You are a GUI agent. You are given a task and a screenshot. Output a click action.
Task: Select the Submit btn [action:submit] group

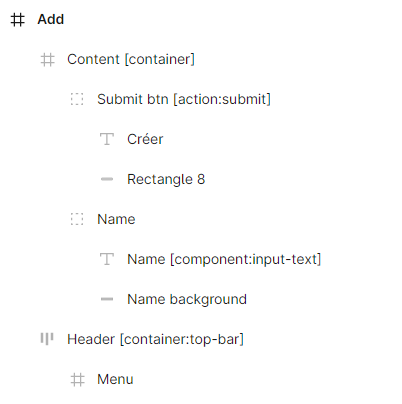click(184, 99)
